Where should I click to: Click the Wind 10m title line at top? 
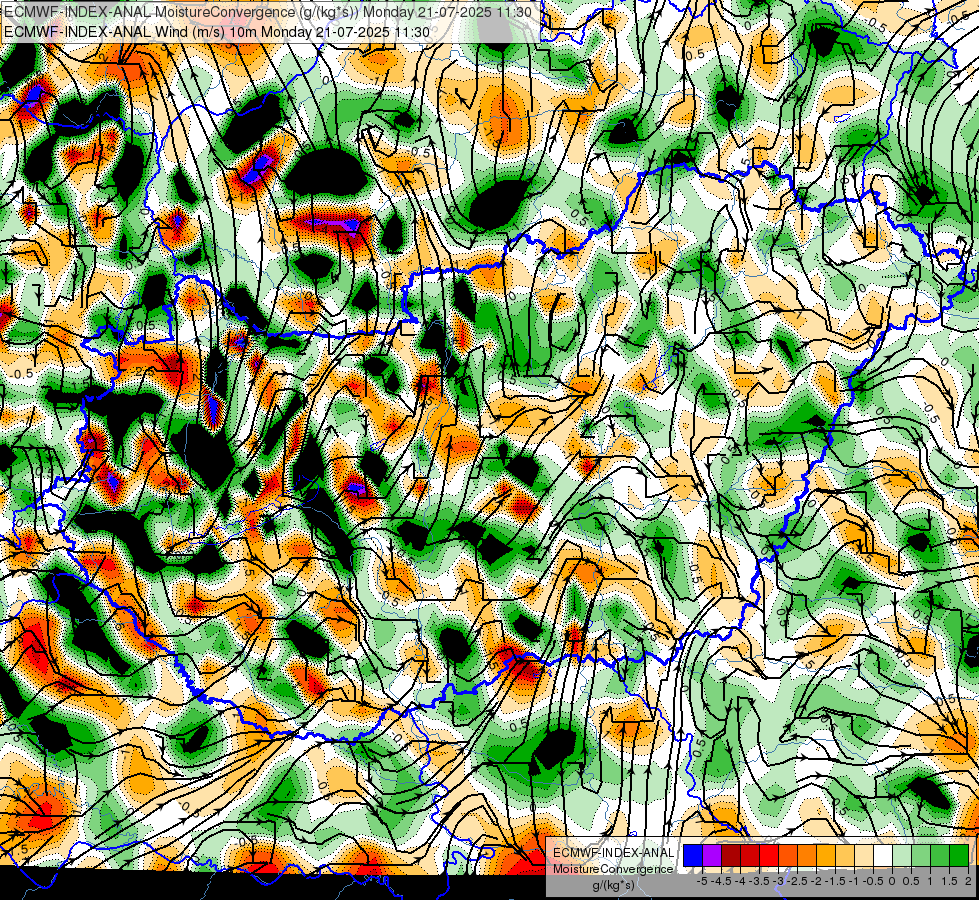[217, 32]
